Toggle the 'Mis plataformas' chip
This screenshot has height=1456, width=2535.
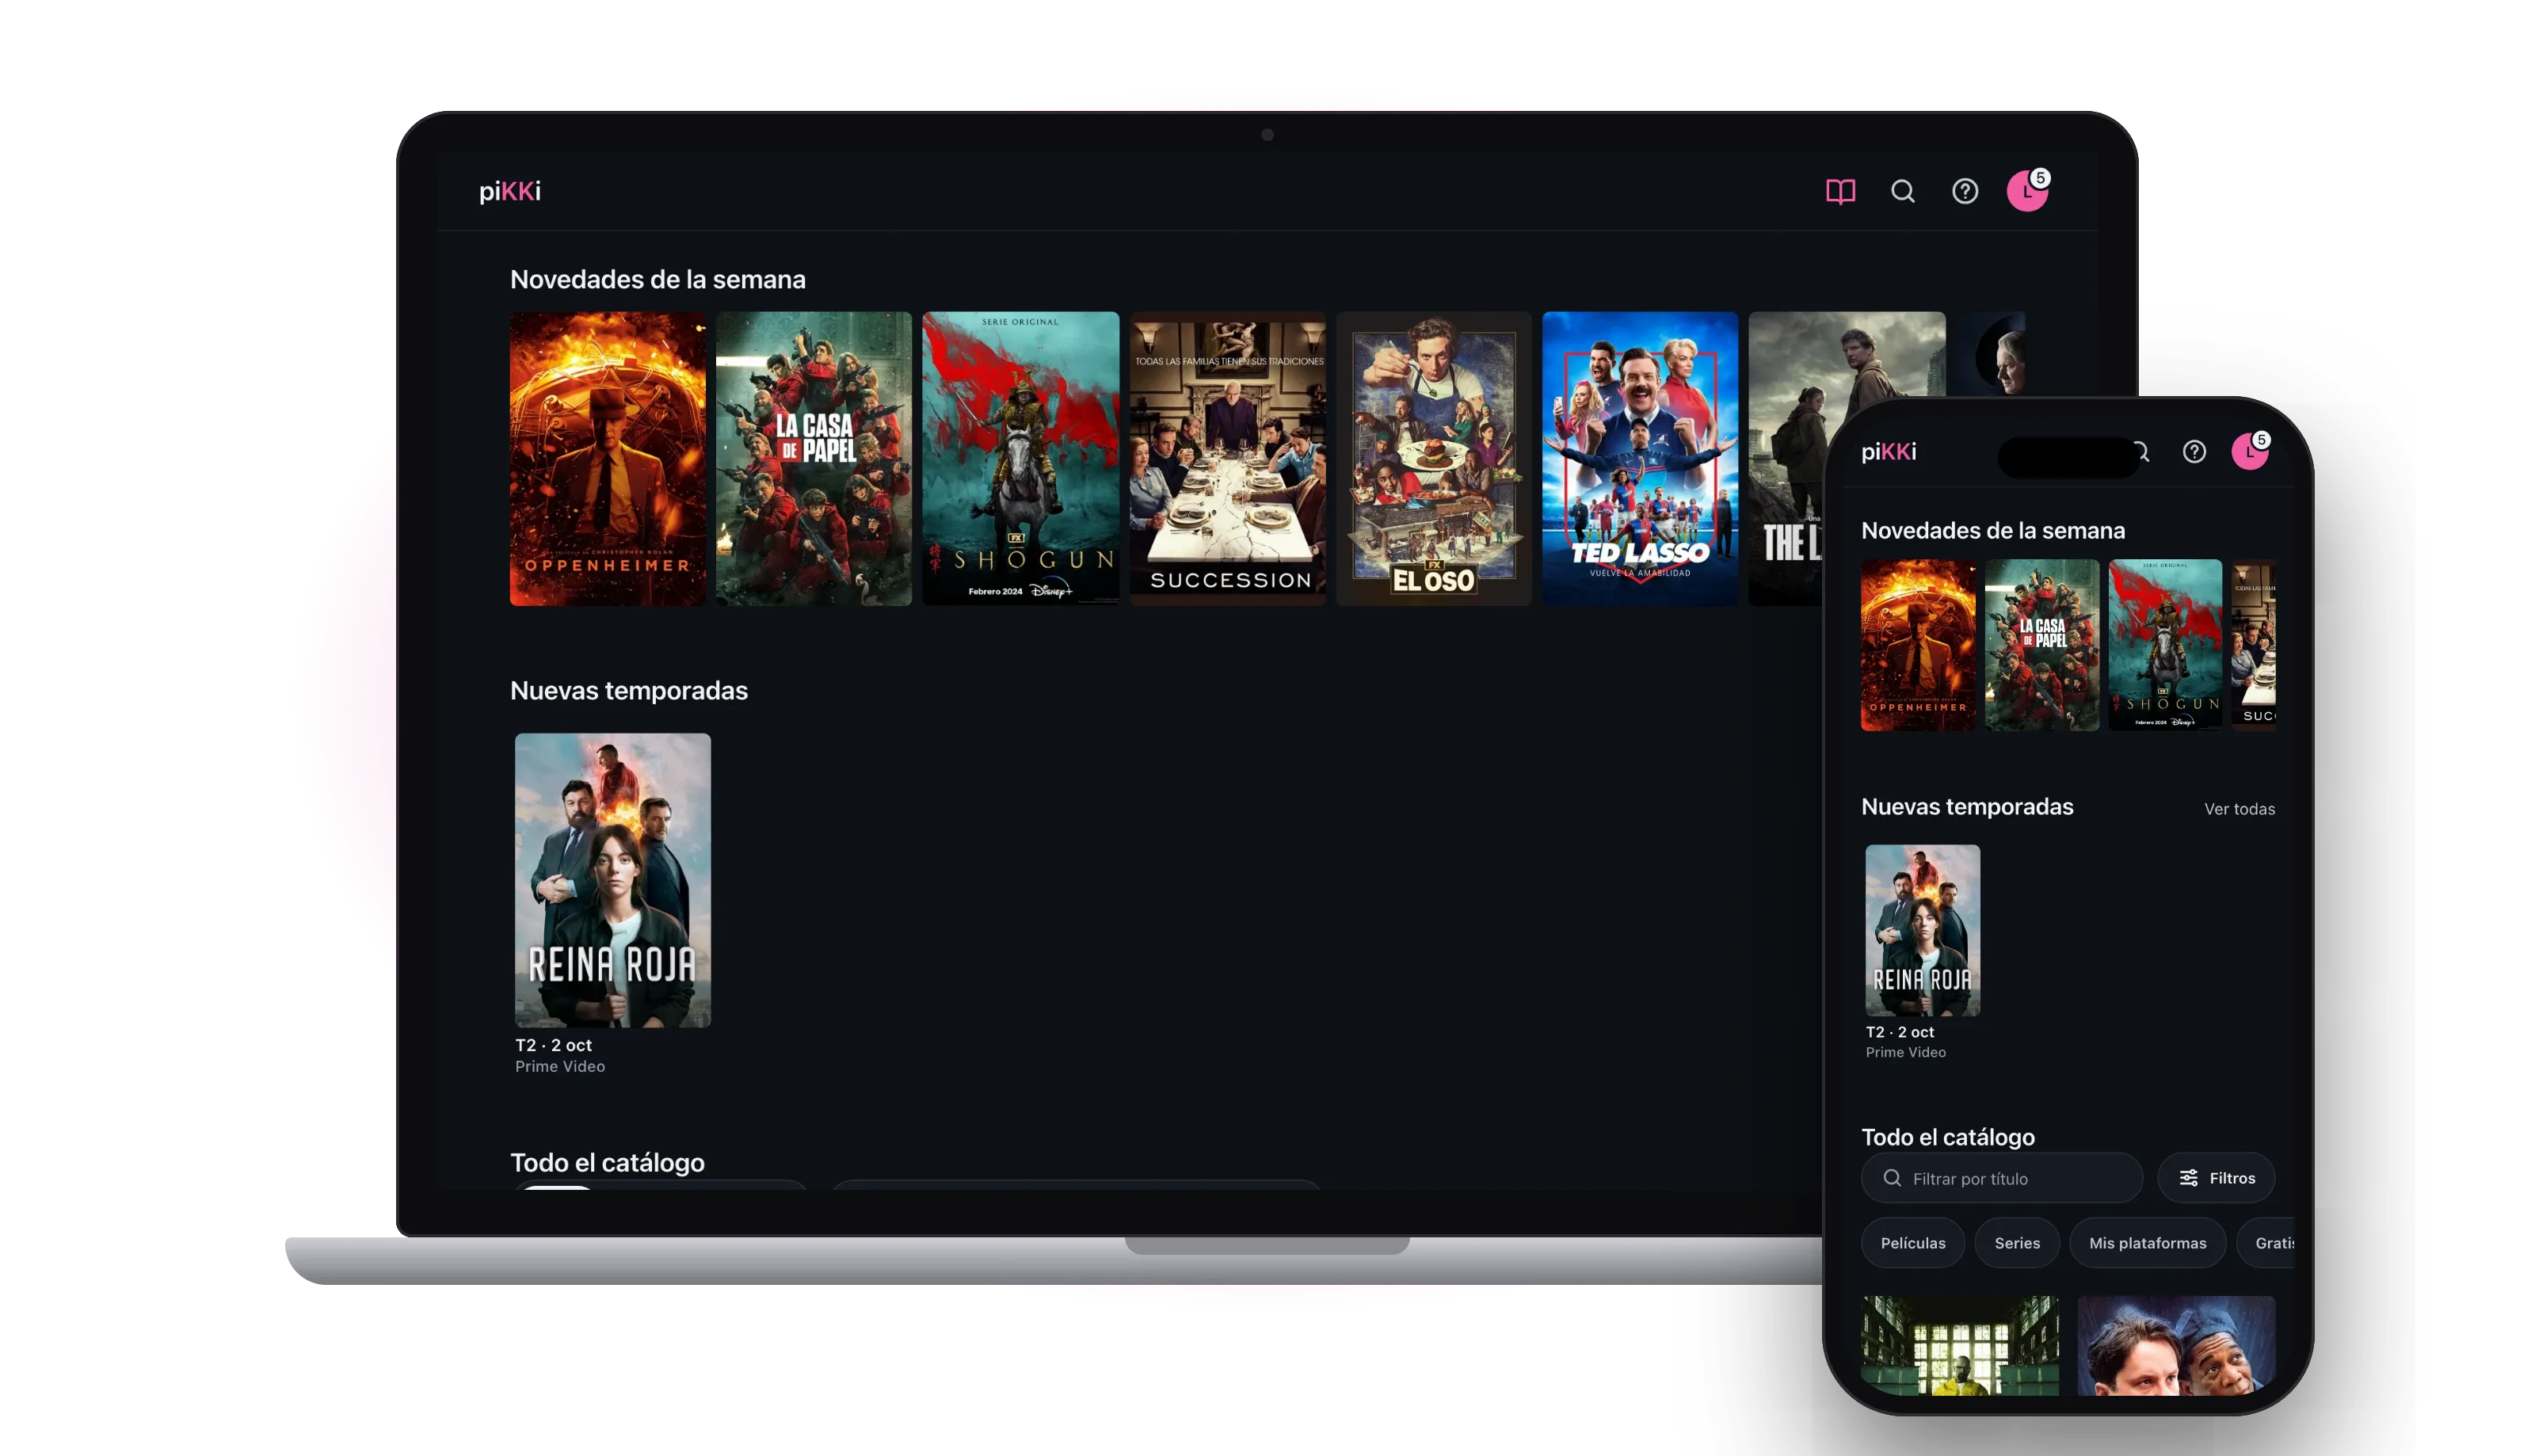[x=2147, y=1243]
